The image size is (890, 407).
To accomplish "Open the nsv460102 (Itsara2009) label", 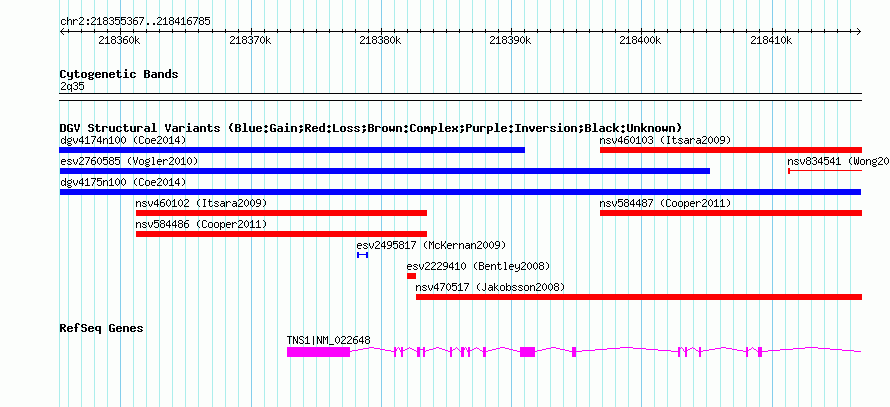I will coord(201,203).
